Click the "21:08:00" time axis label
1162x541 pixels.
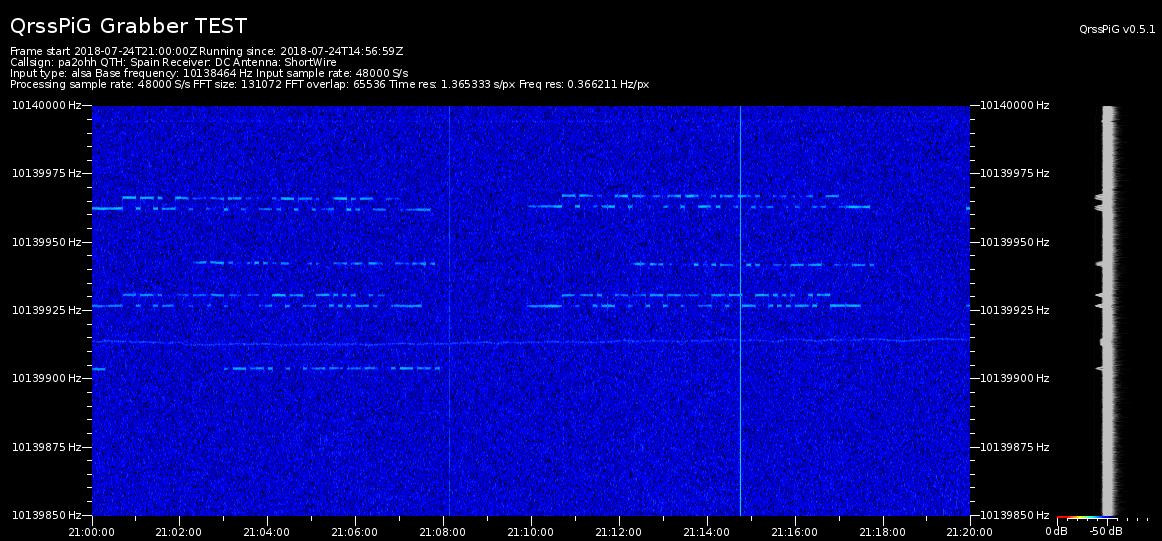(x=443, y=532)
